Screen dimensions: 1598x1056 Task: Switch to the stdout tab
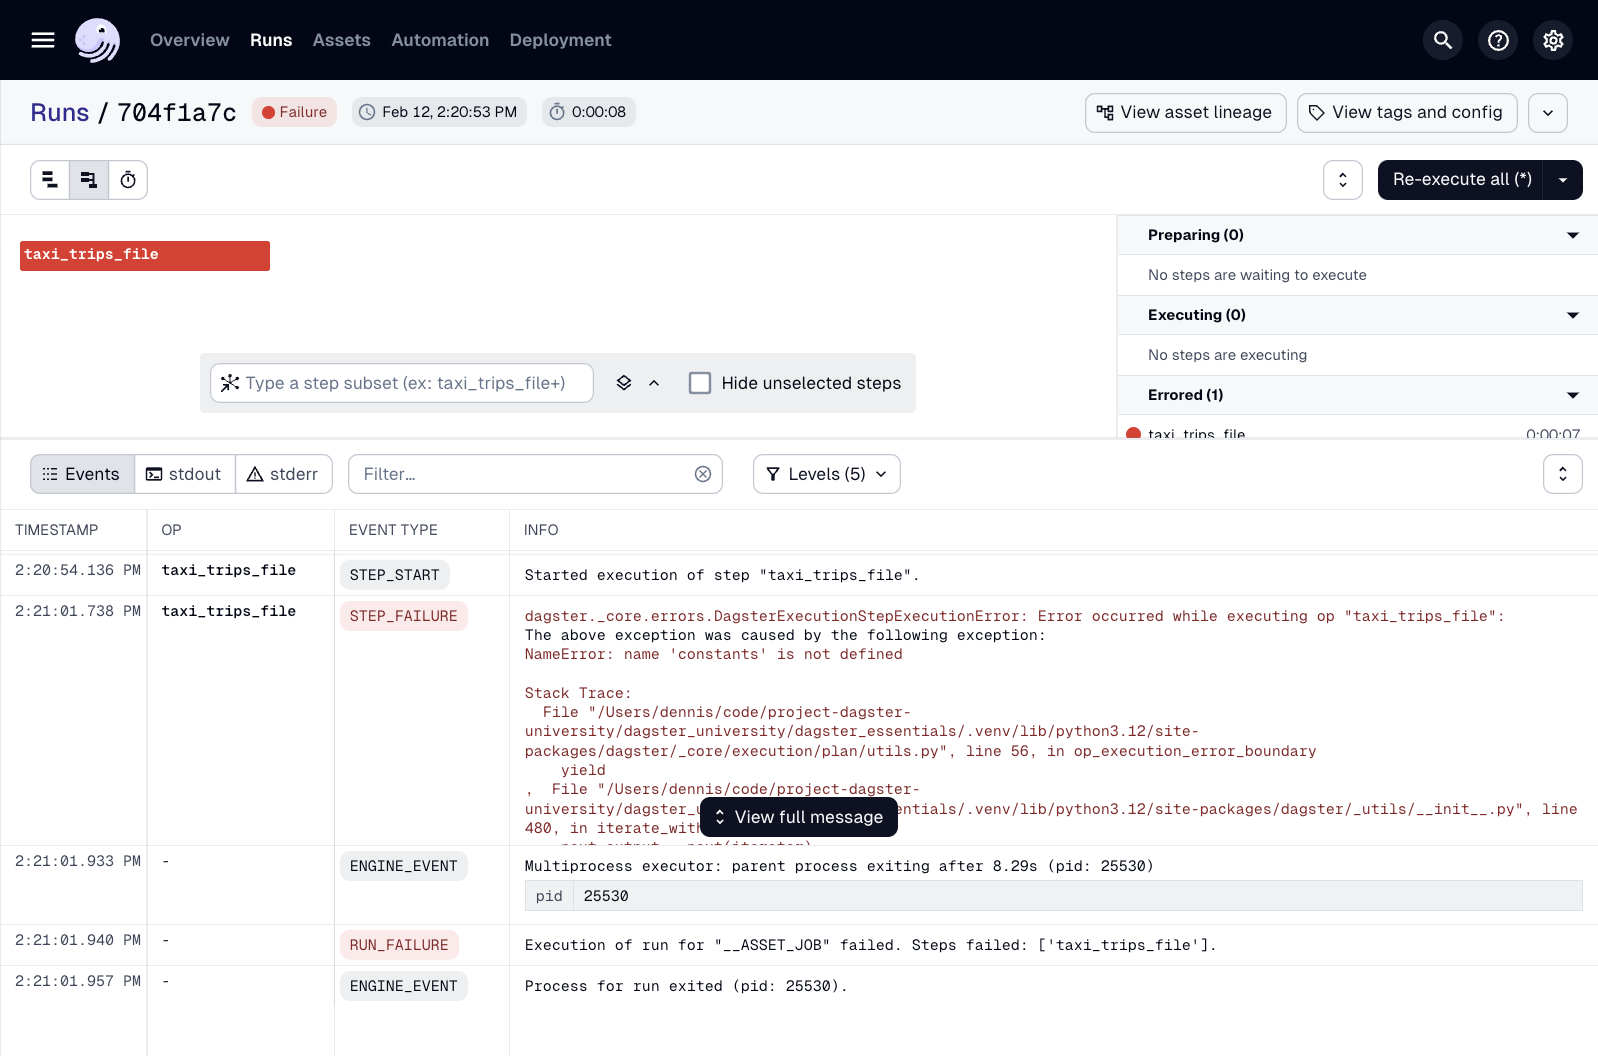tap(184, 474)
